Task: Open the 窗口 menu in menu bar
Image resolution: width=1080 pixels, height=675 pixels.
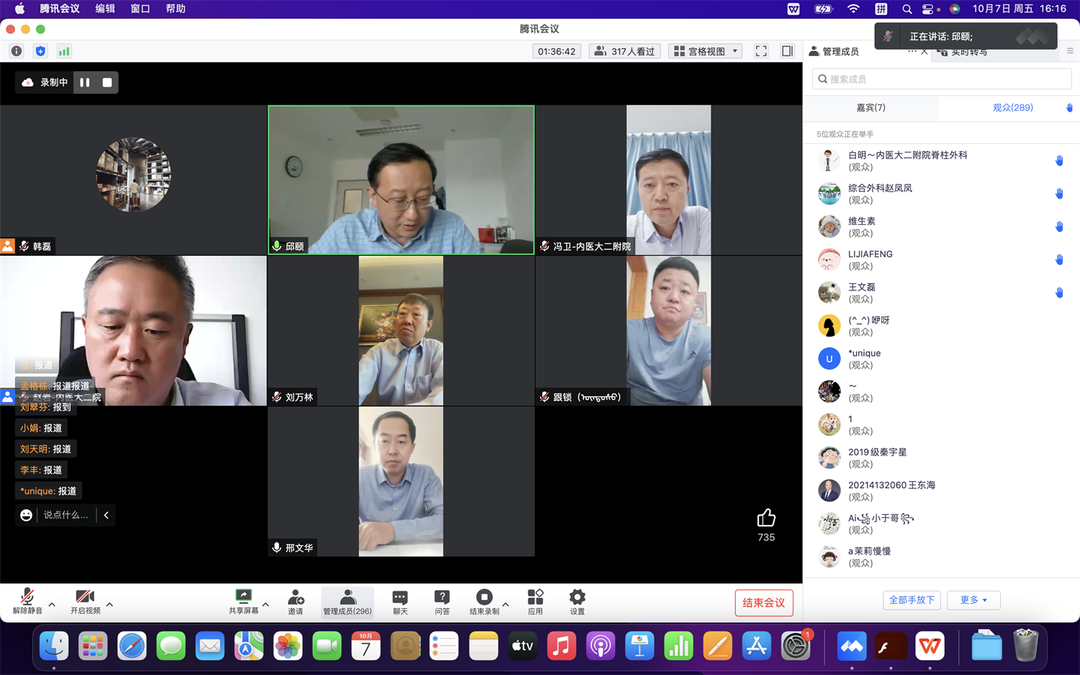Action: tap(140, 9)
